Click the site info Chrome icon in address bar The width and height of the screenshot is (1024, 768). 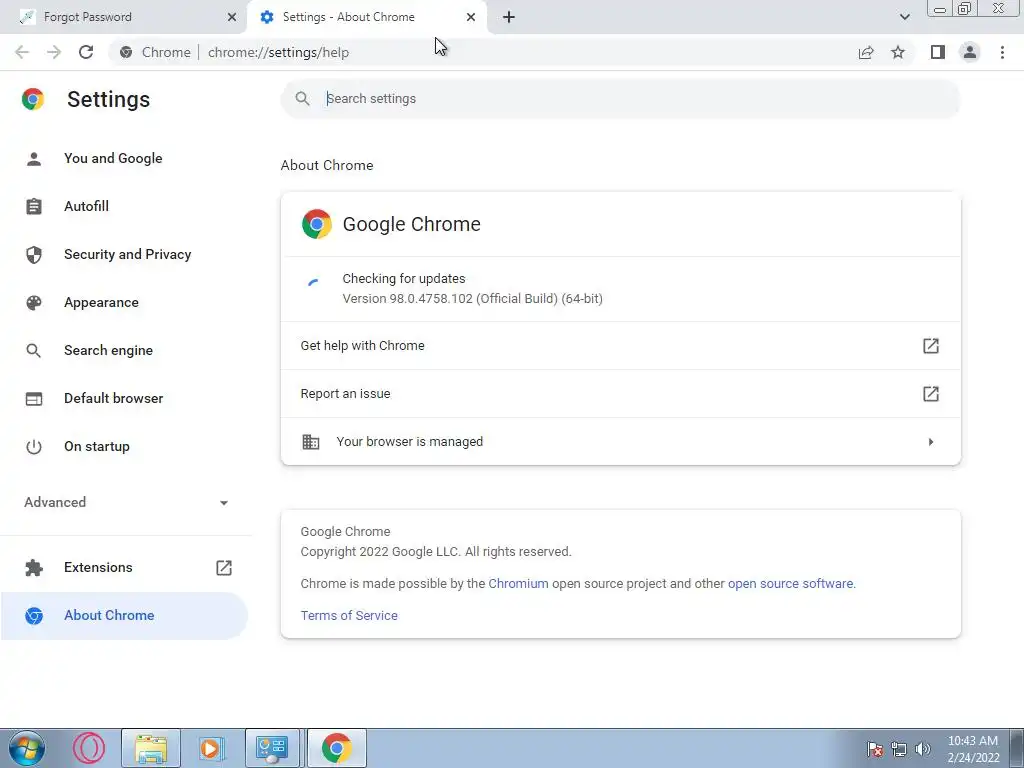pyautogui.click(x=126, y=52)
